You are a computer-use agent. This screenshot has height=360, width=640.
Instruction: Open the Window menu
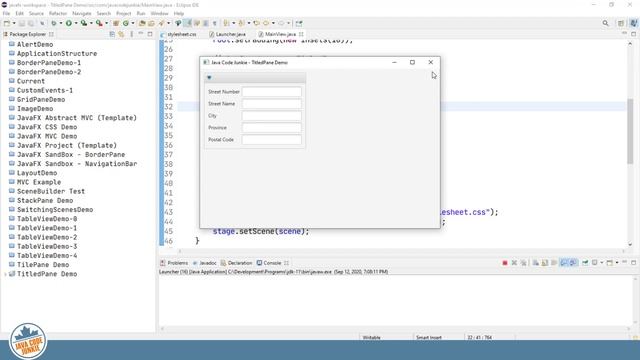click(x=159, y=13)
